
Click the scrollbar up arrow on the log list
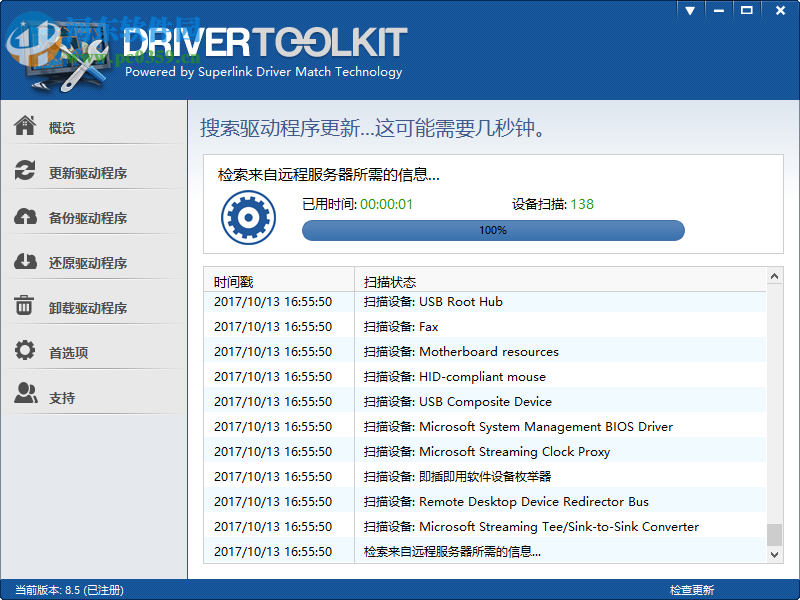(773, 277)
